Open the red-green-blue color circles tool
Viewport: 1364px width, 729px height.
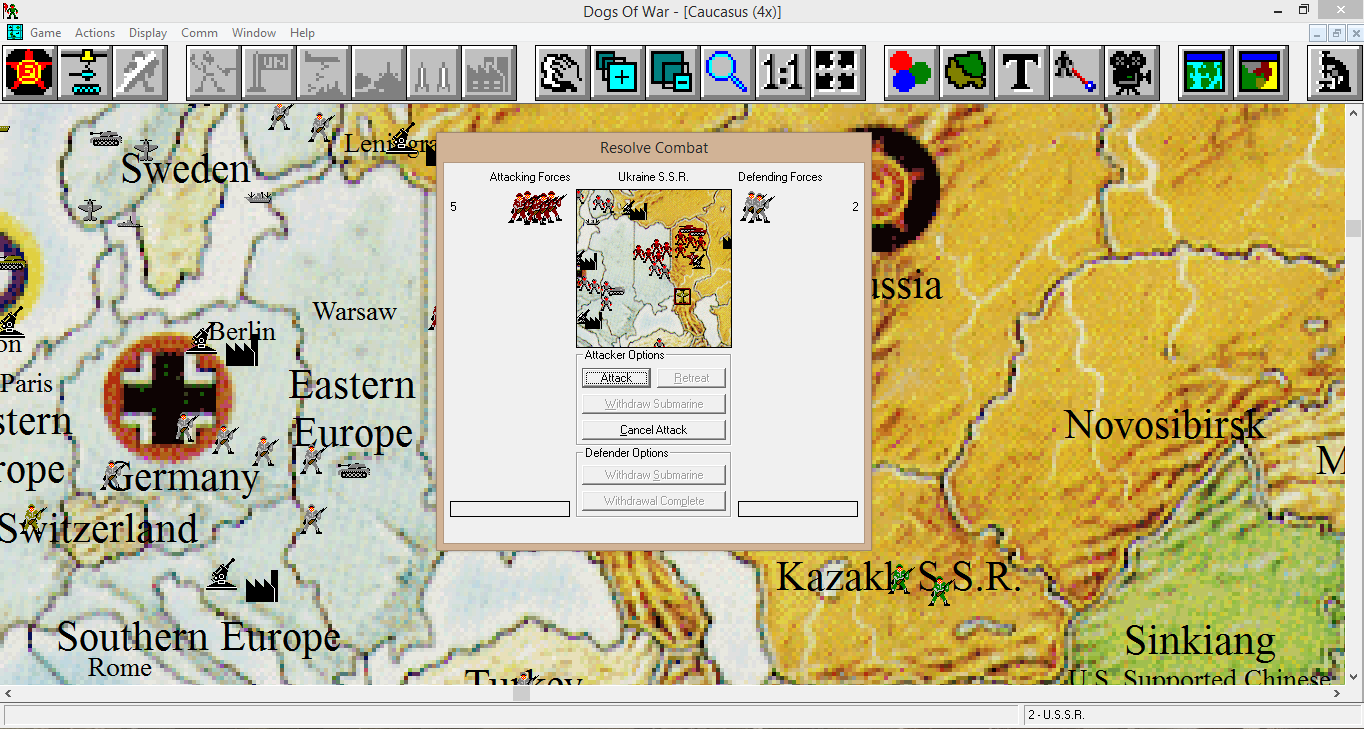(x=912, y=73)
